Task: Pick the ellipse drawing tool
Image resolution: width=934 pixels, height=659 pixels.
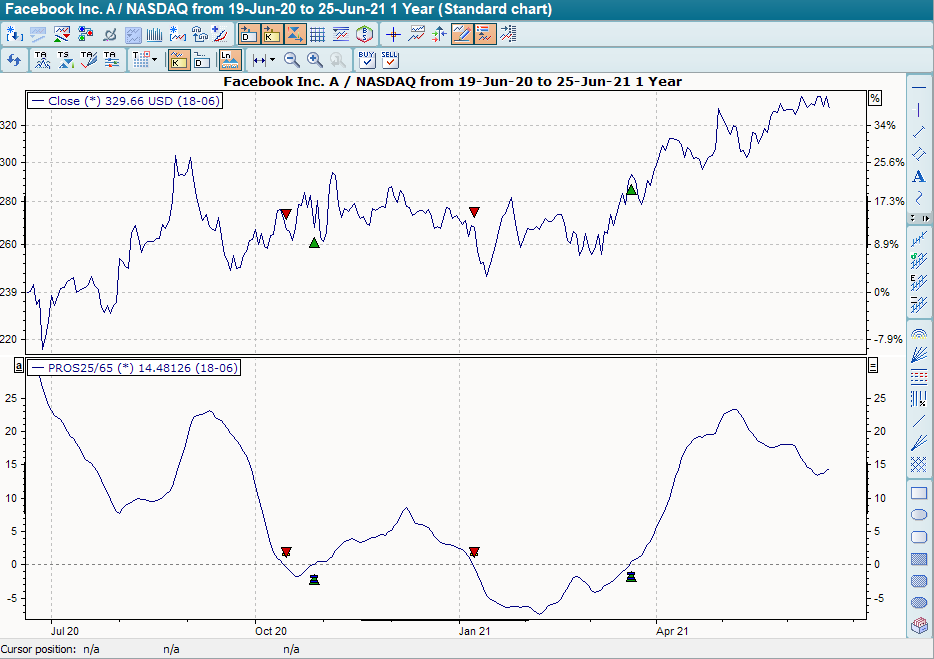Action: (x=918, y=514)
